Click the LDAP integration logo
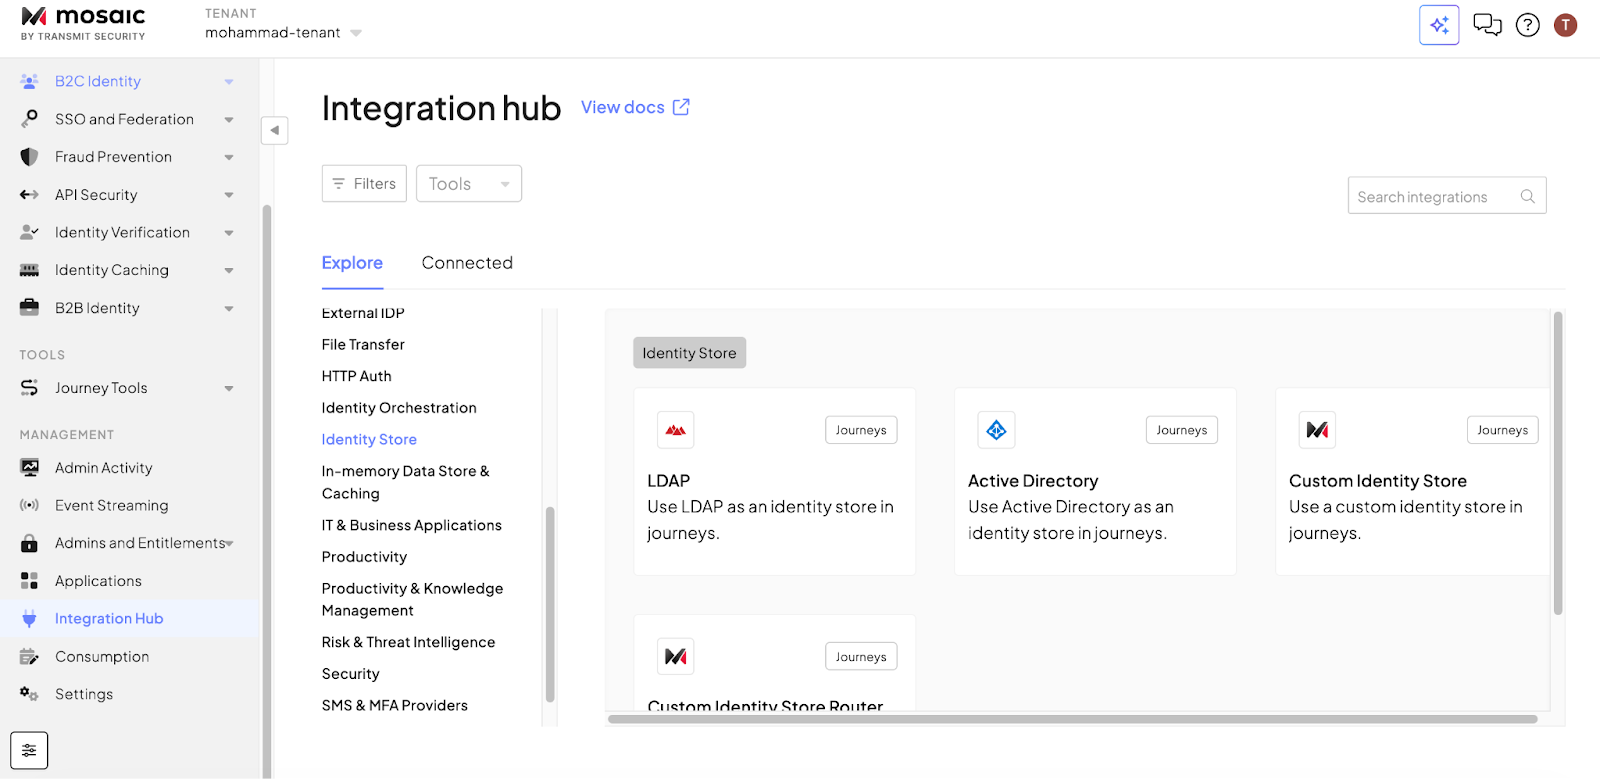The width and height of the screenshot is (1600, 779). pyautogui.click(x=676, y=430)
